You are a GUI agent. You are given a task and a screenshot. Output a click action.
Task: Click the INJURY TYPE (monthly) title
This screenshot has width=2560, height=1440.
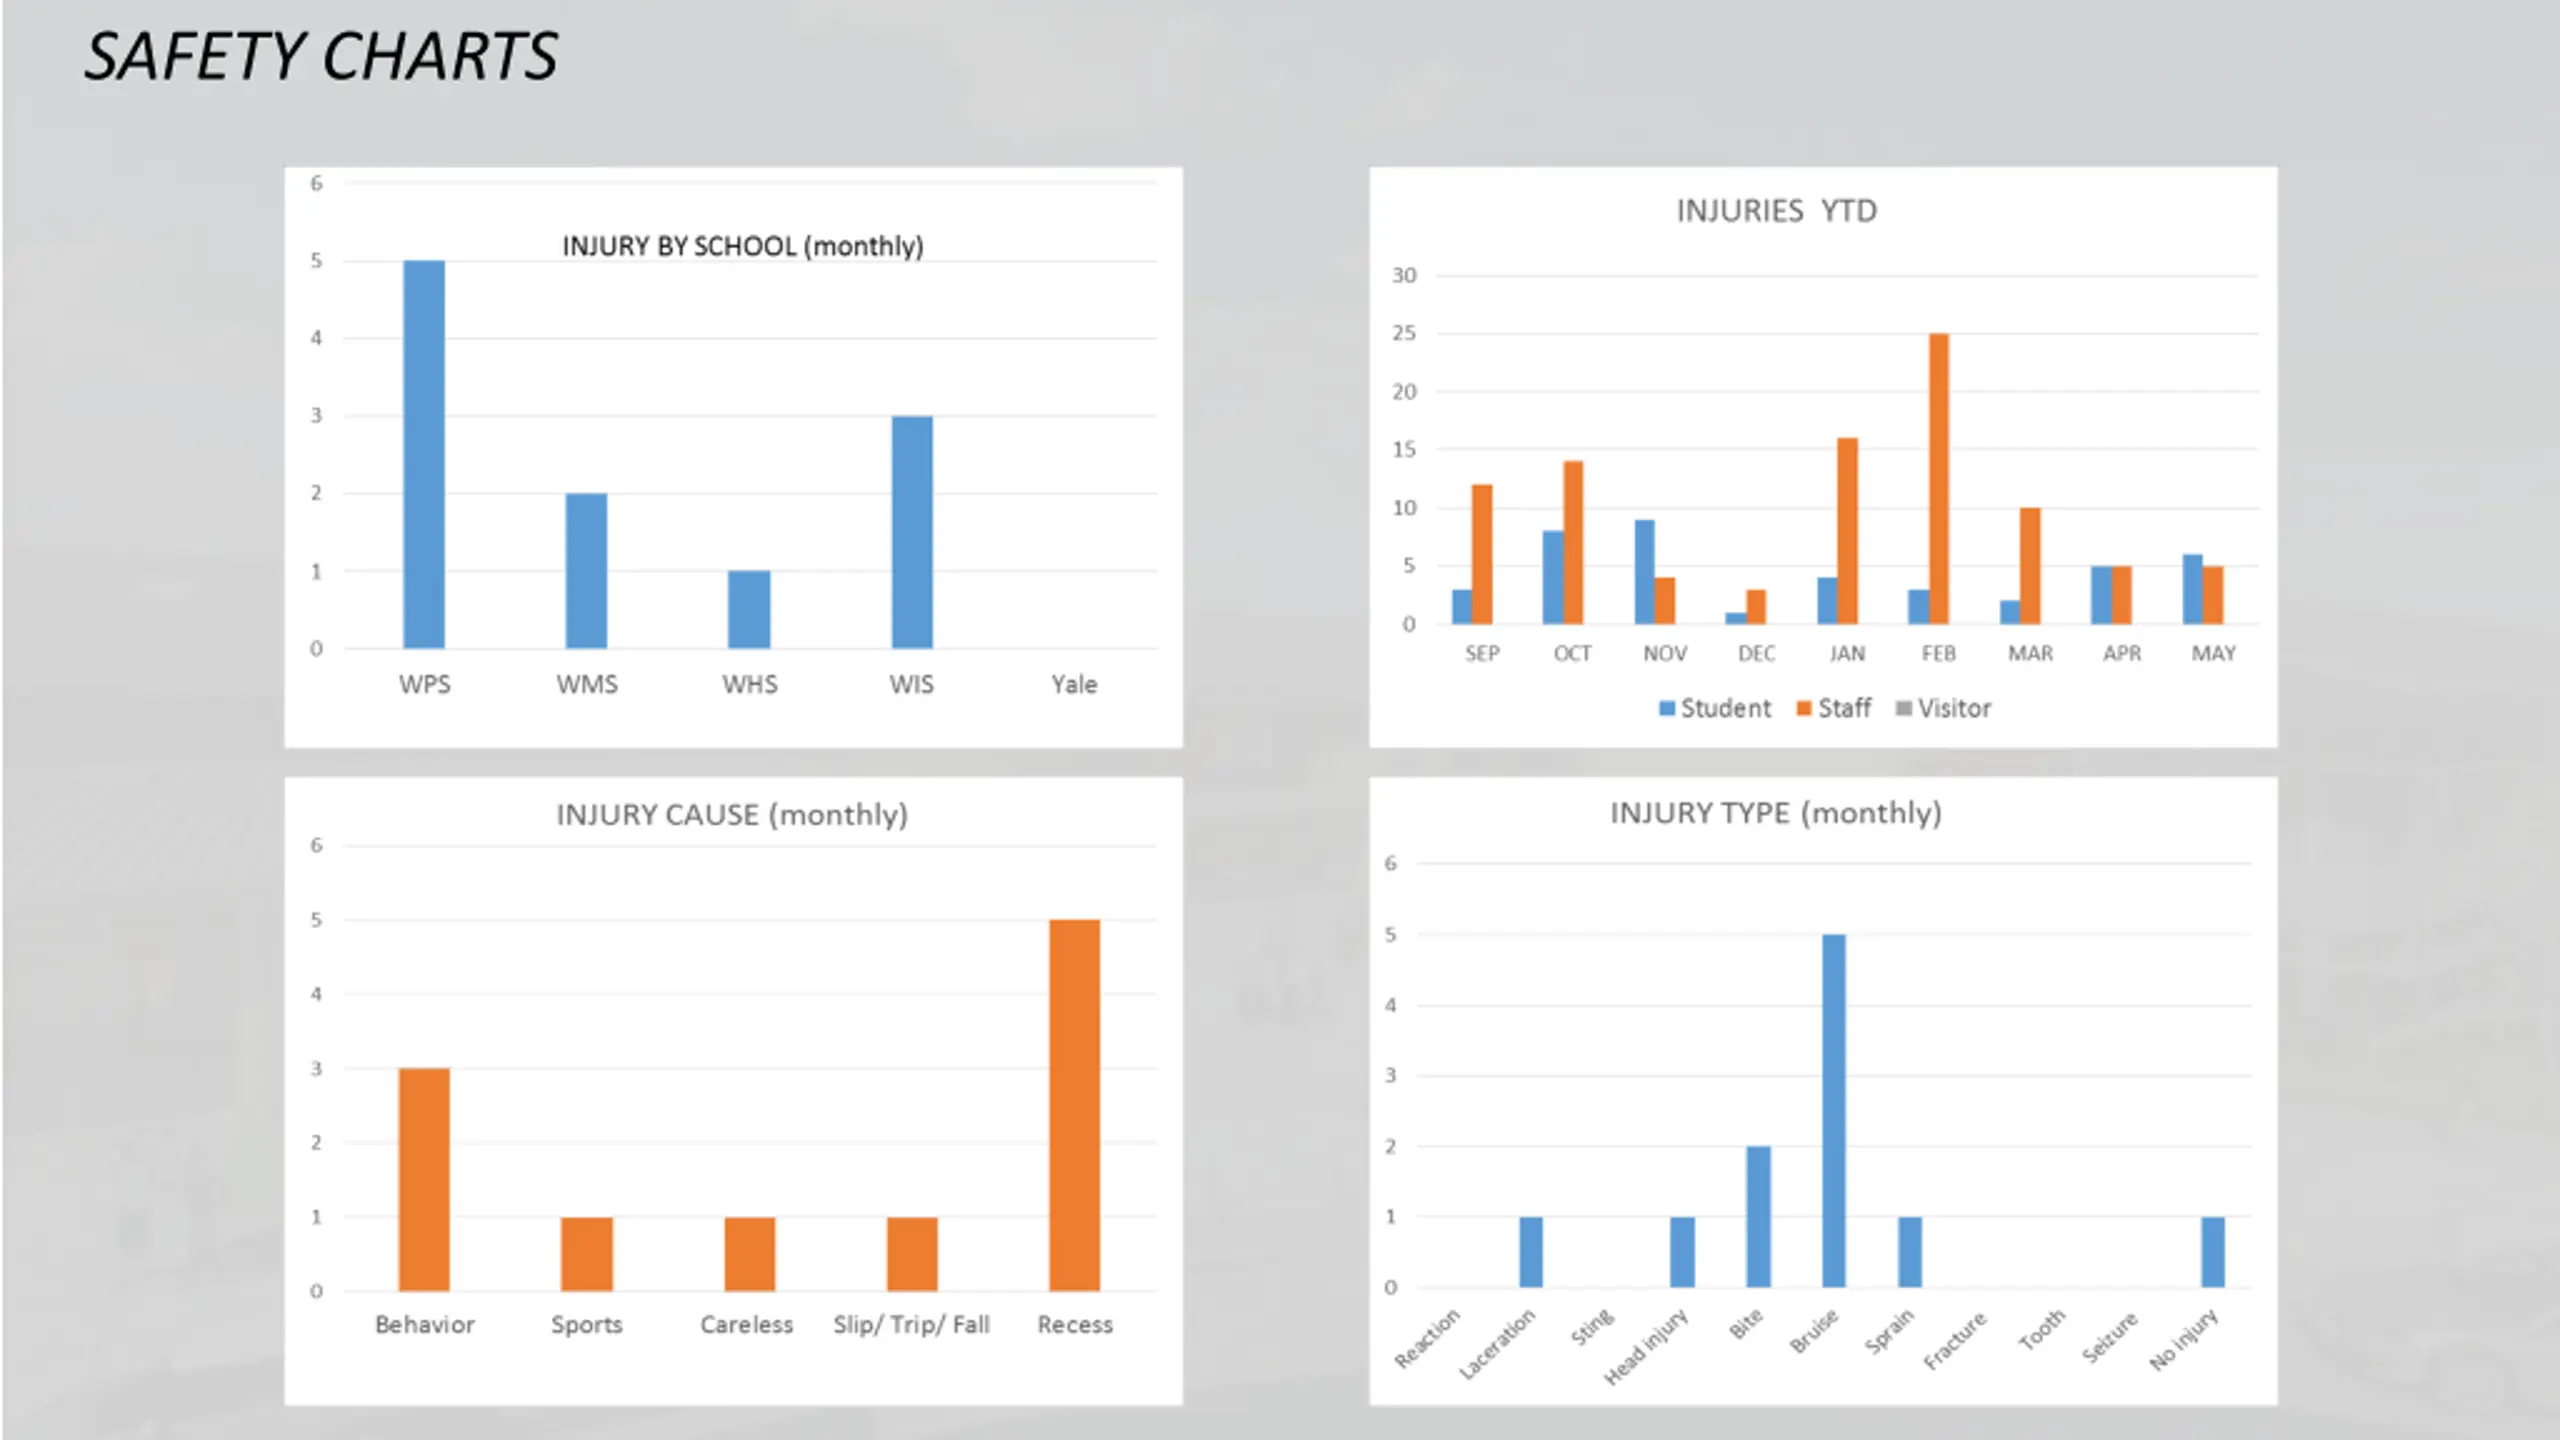coord(1776,813)
